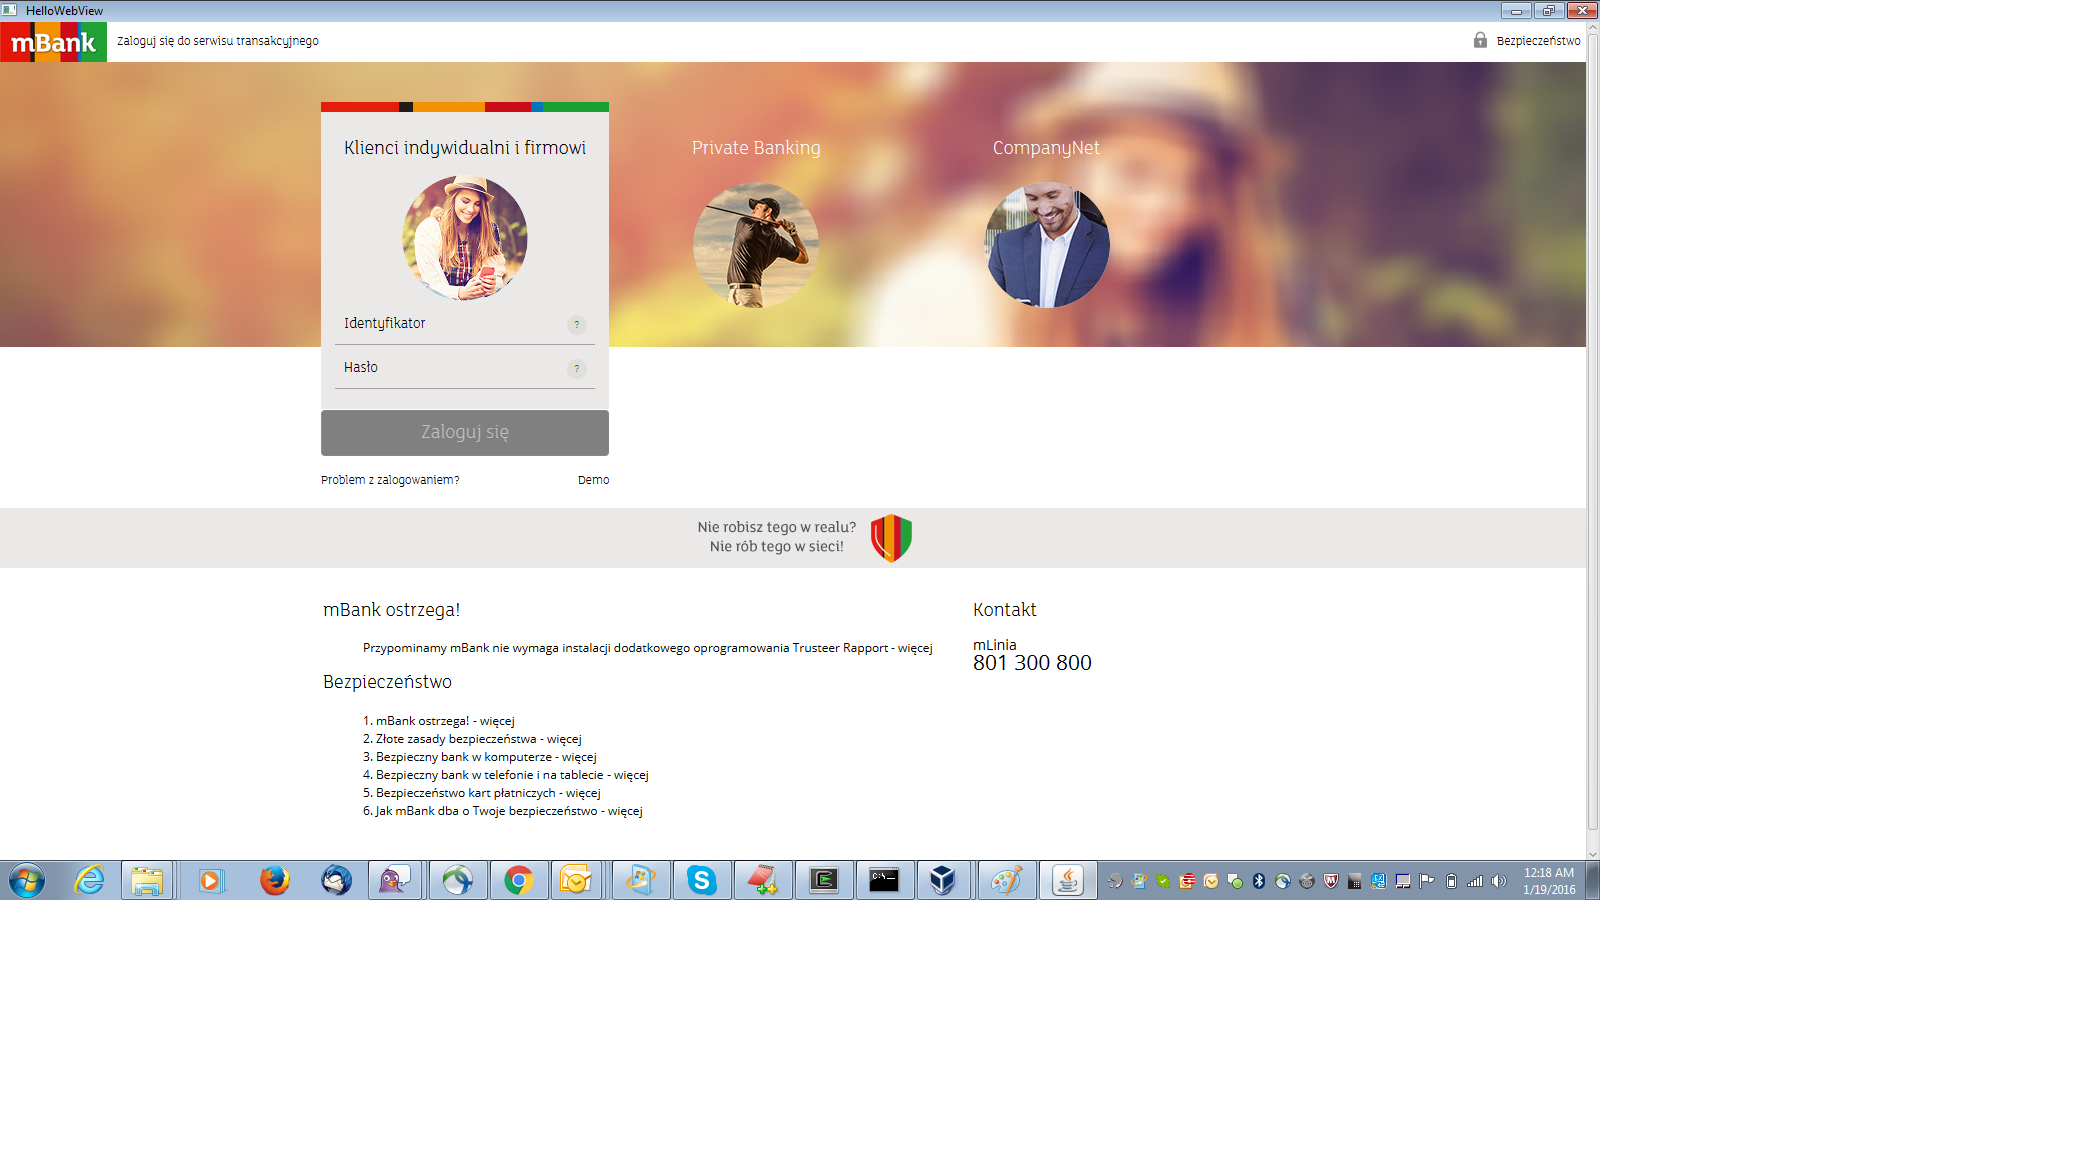Click the Hasło password field
Image resolution: width=2100 pixels, height=1164 pixels.
pos(450,368)
